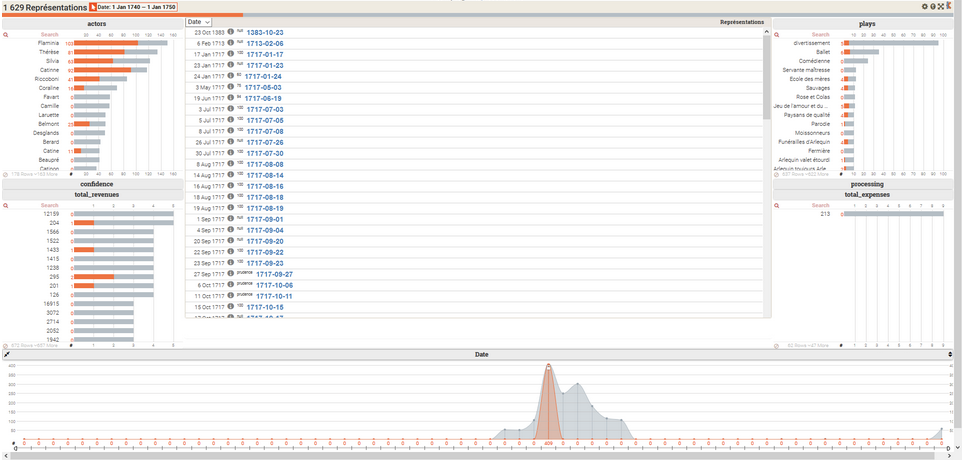The width and height of the screenshot is (962, 460).
Task: Collapse the total_expenses panel header
Action: tap(867, 194)
